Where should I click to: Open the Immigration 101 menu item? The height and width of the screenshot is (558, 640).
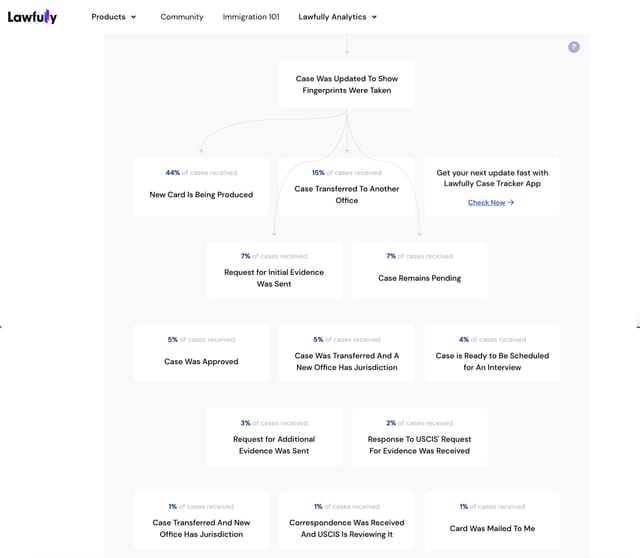pos(251,17)
